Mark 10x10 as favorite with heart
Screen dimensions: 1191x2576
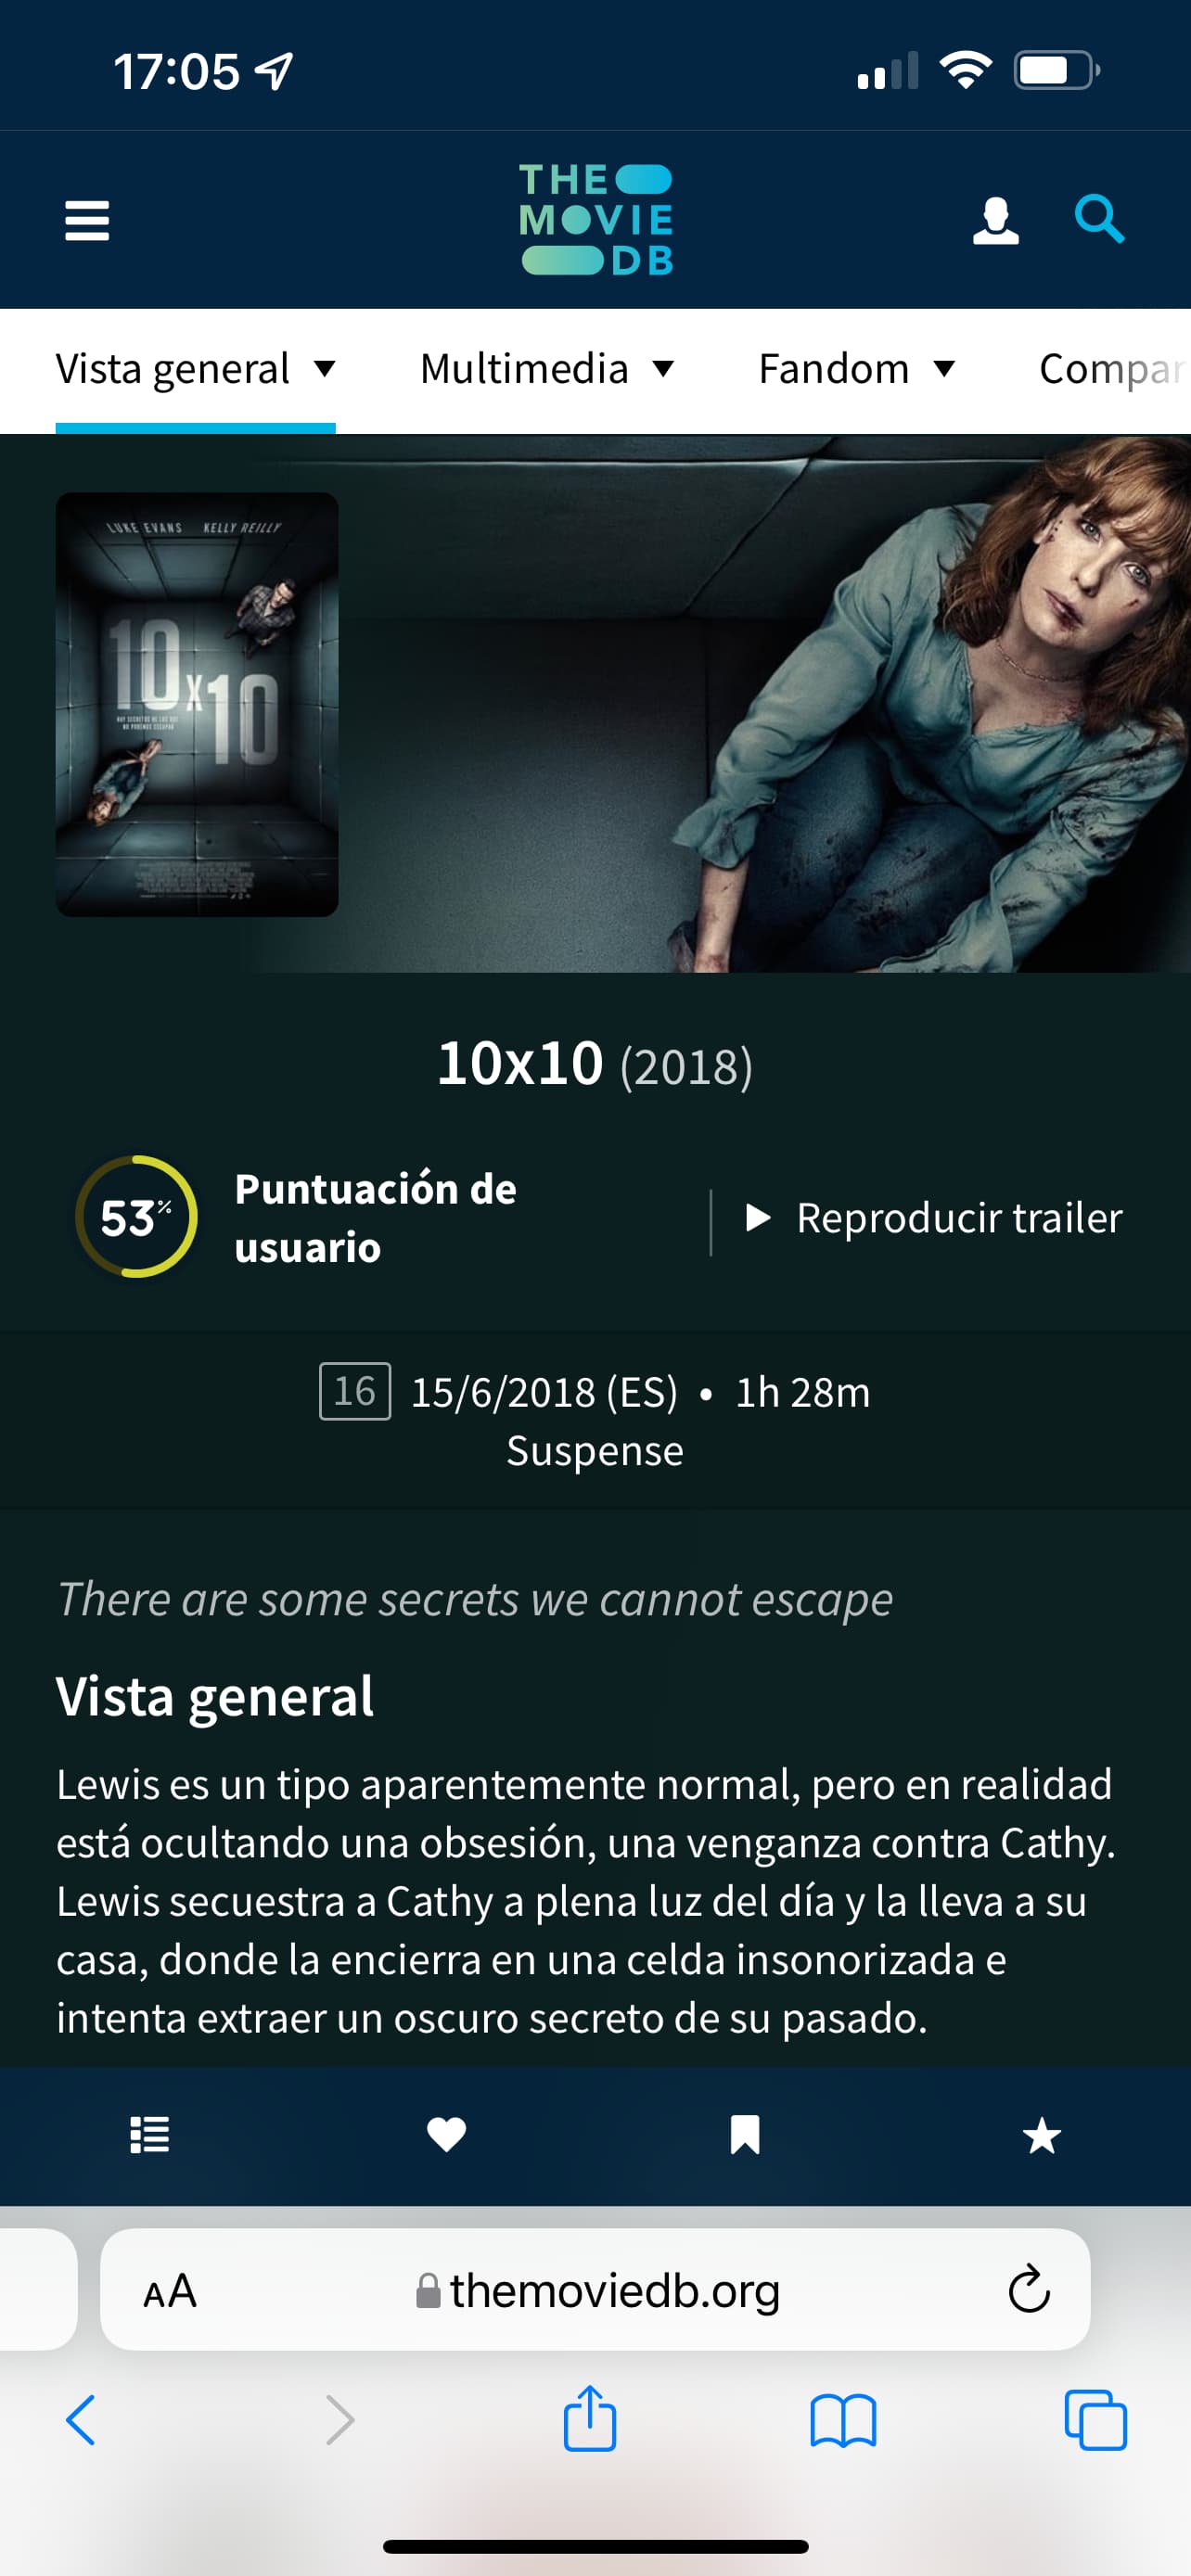[x=447, y=2135]
